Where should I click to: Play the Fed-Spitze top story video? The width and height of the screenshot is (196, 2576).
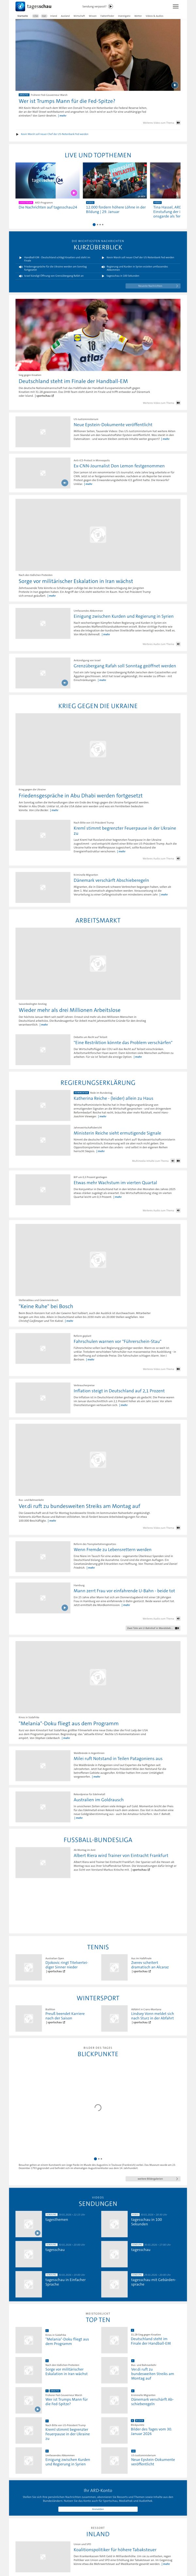pos(174,85)
